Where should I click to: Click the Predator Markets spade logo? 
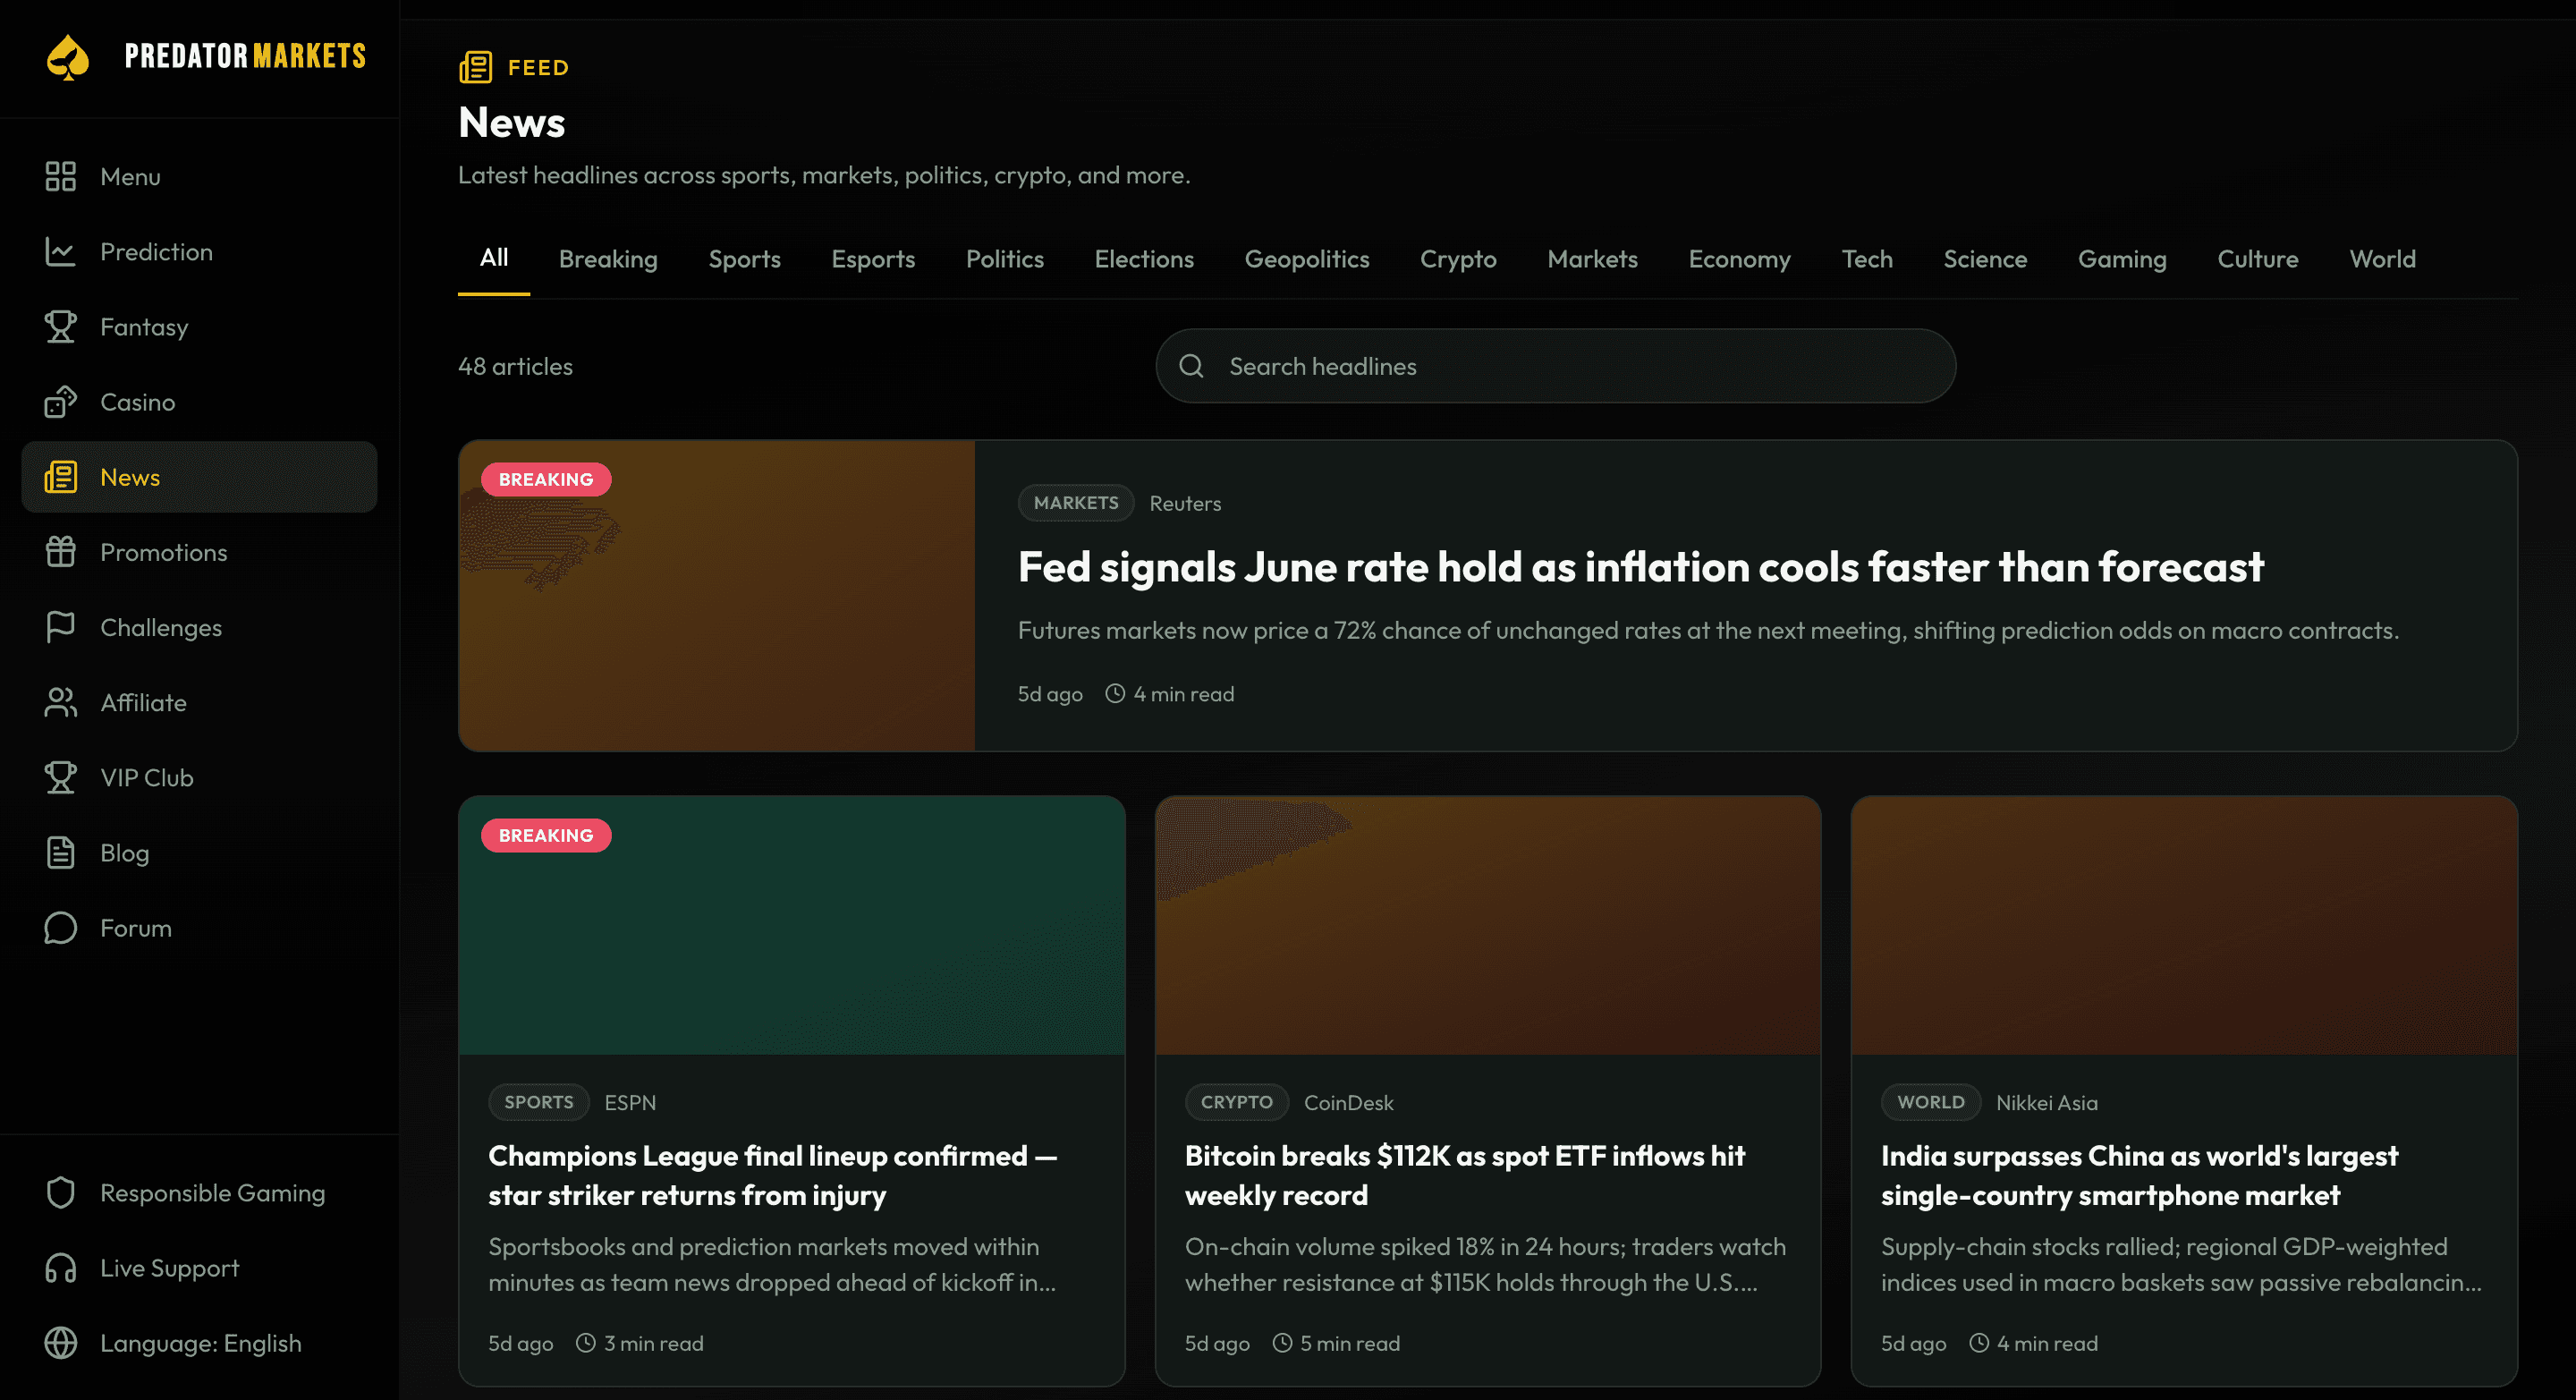click(x=68, y=57)
